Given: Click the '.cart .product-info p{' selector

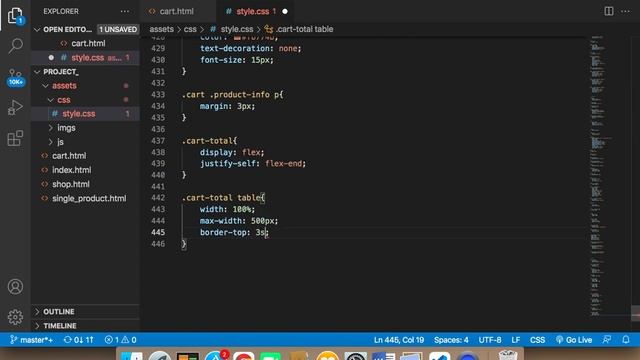Looking at the screenshot, I should [x=232, y=95].
